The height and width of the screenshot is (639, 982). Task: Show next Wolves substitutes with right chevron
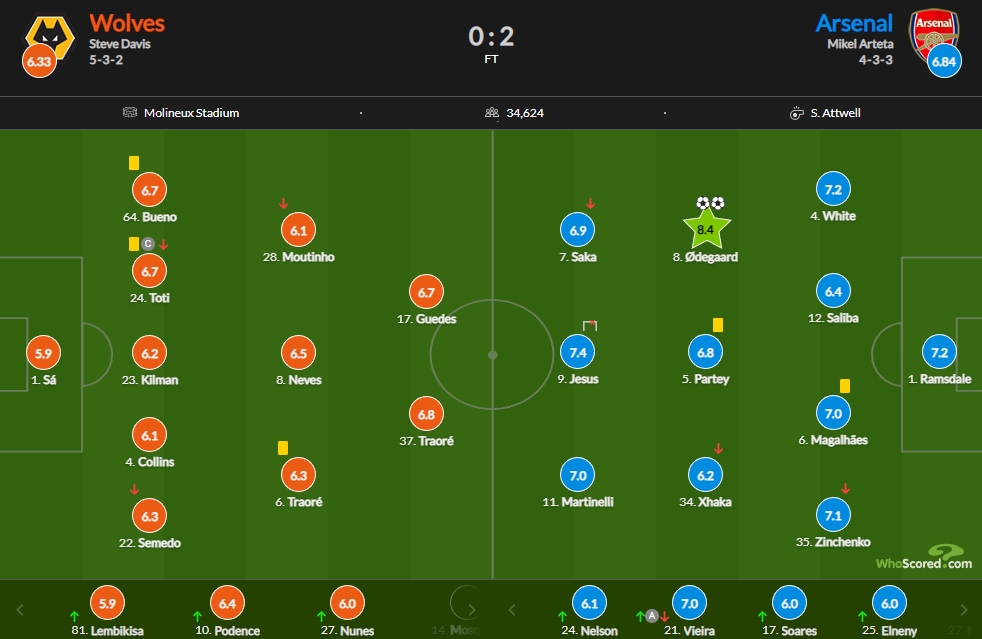coord(472,610)
